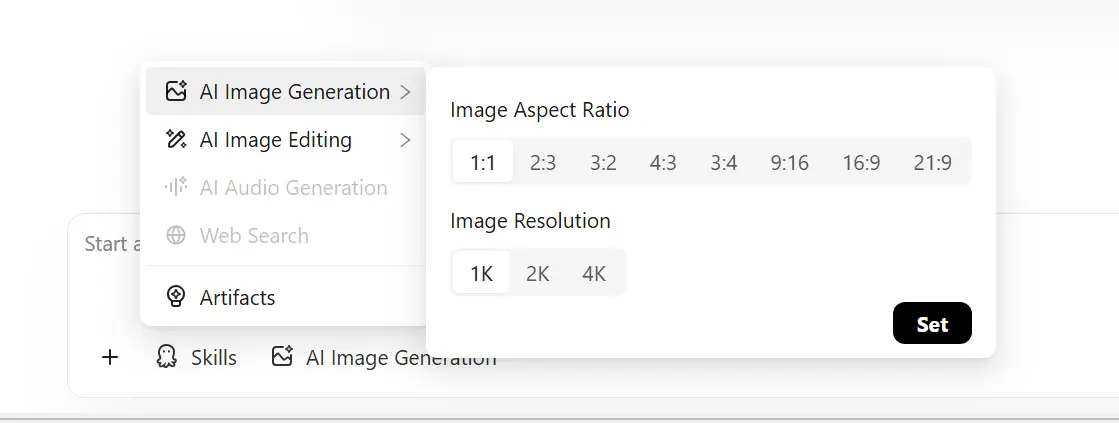The image size is (1119, 423).
Task: Click the AI Image Editing wand icon
Action: [176, 140]
